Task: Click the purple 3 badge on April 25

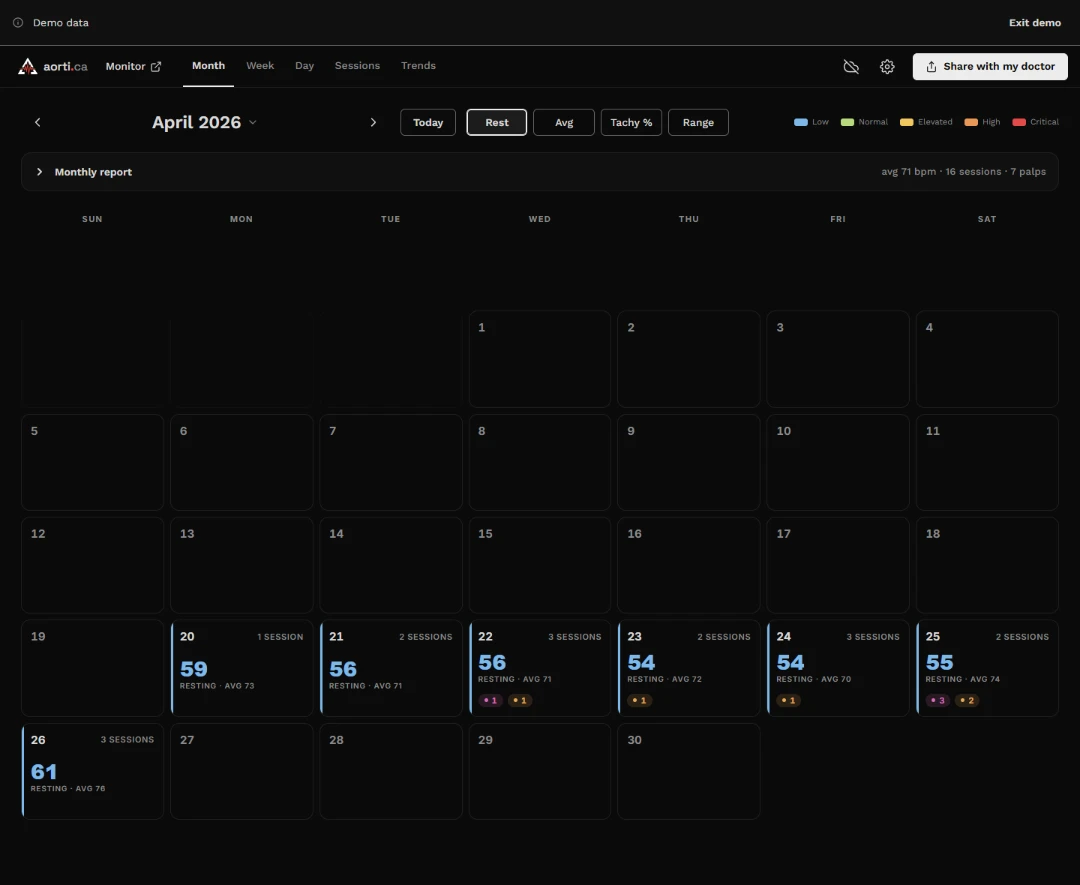Action: 938,700
